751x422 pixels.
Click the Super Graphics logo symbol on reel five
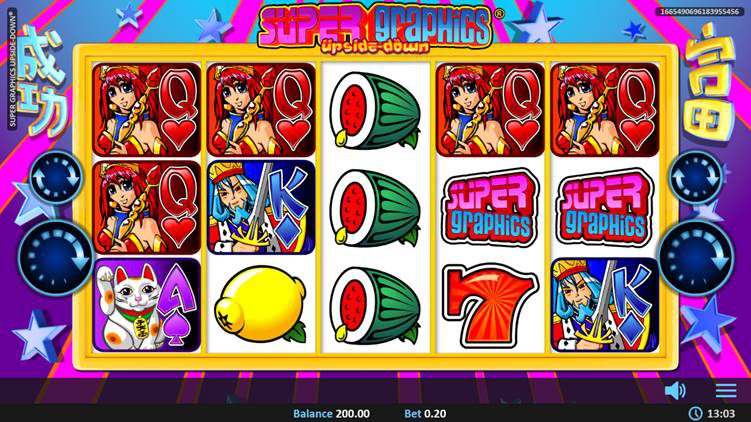pos(605,207)
